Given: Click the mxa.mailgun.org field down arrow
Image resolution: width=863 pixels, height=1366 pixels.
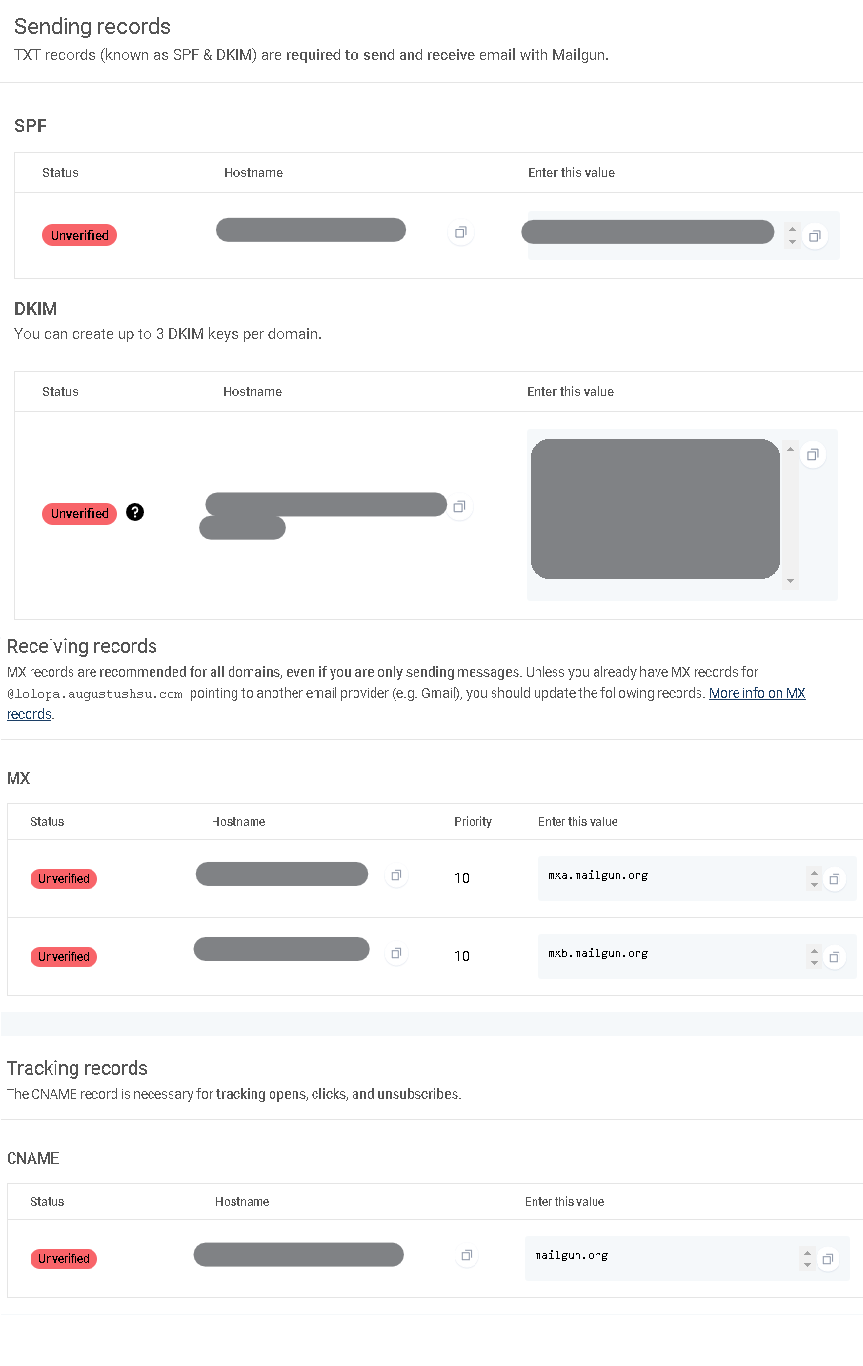Looking at the screenshot, I should [814, 885].
